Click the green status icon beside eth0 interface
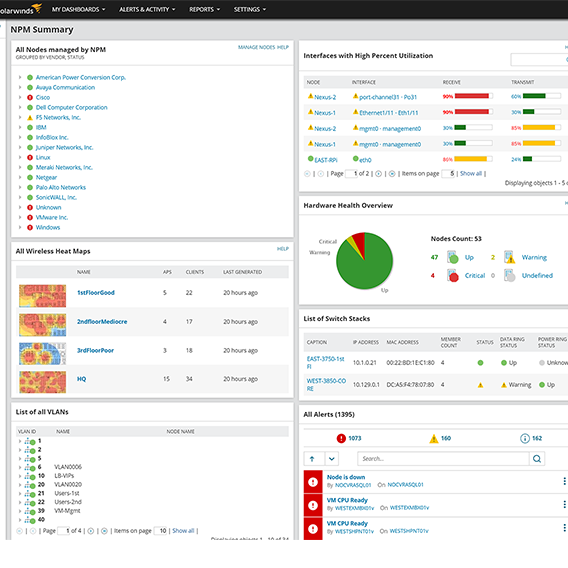This screenshot has width=568, height=568. [x=355, y=159]
